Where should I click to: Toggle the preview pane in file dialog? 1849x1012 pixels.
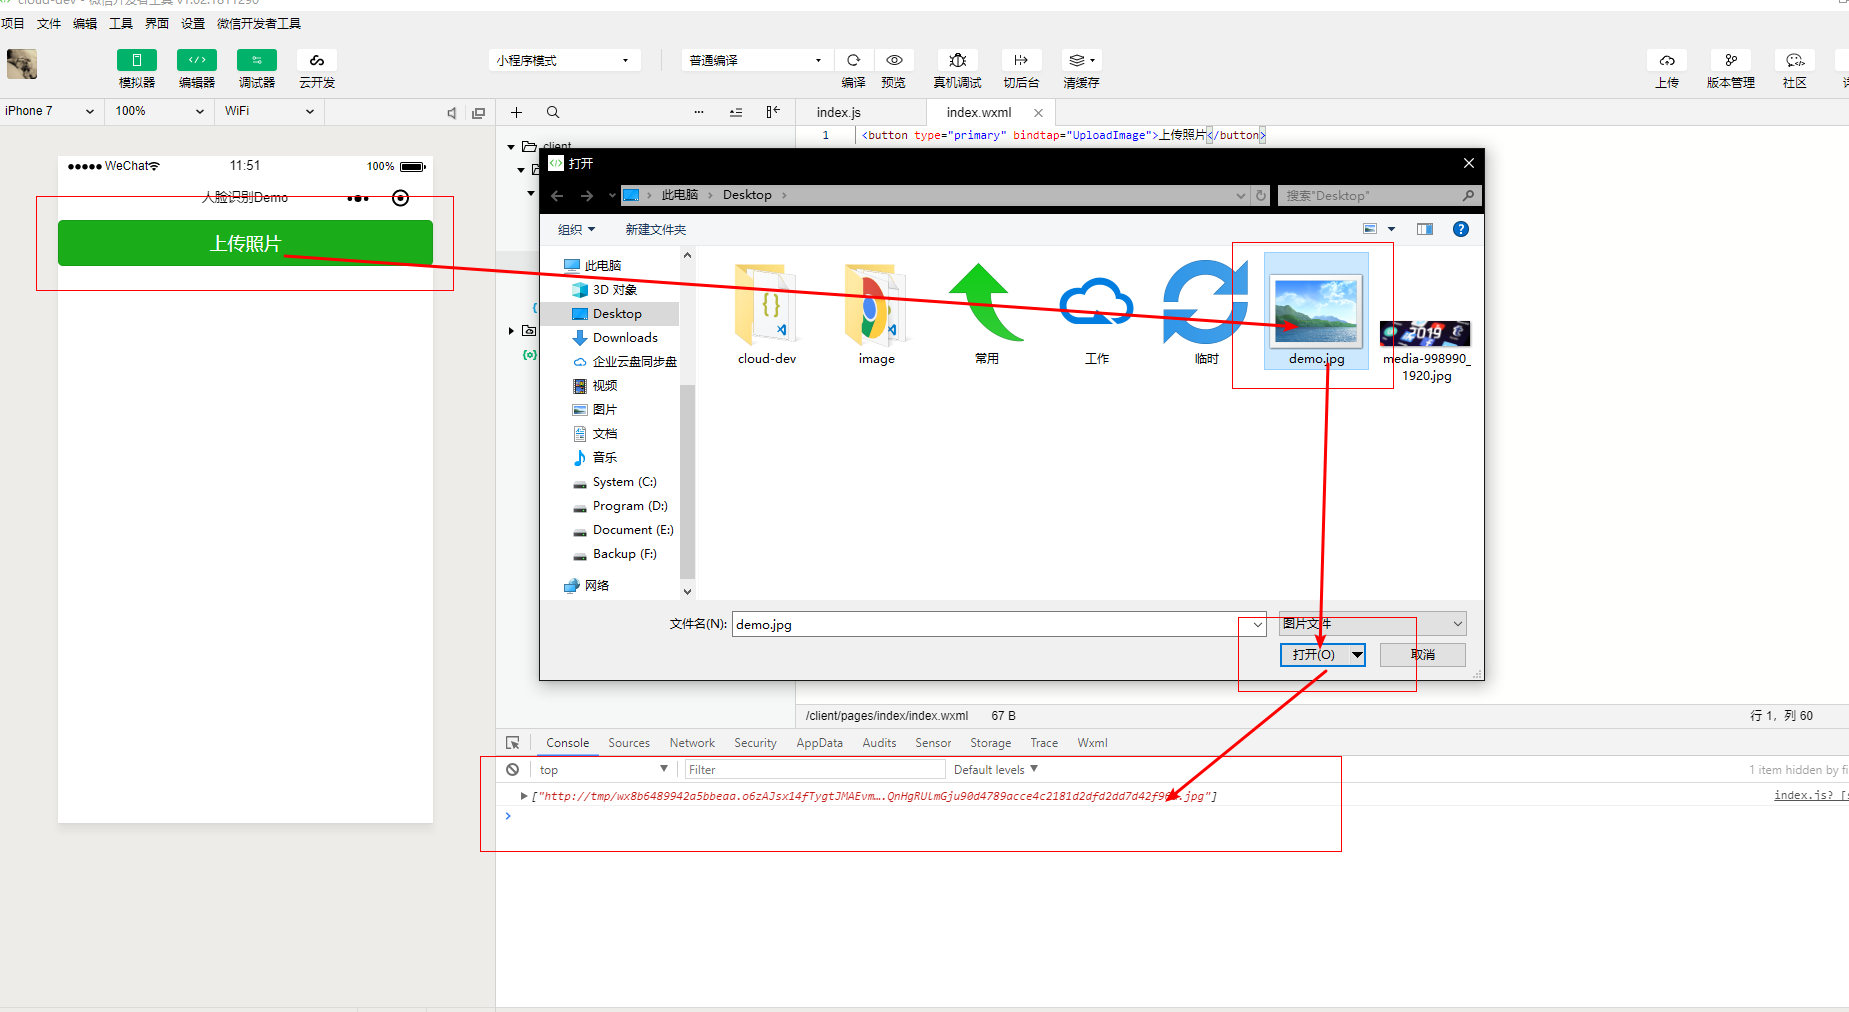1425,229
